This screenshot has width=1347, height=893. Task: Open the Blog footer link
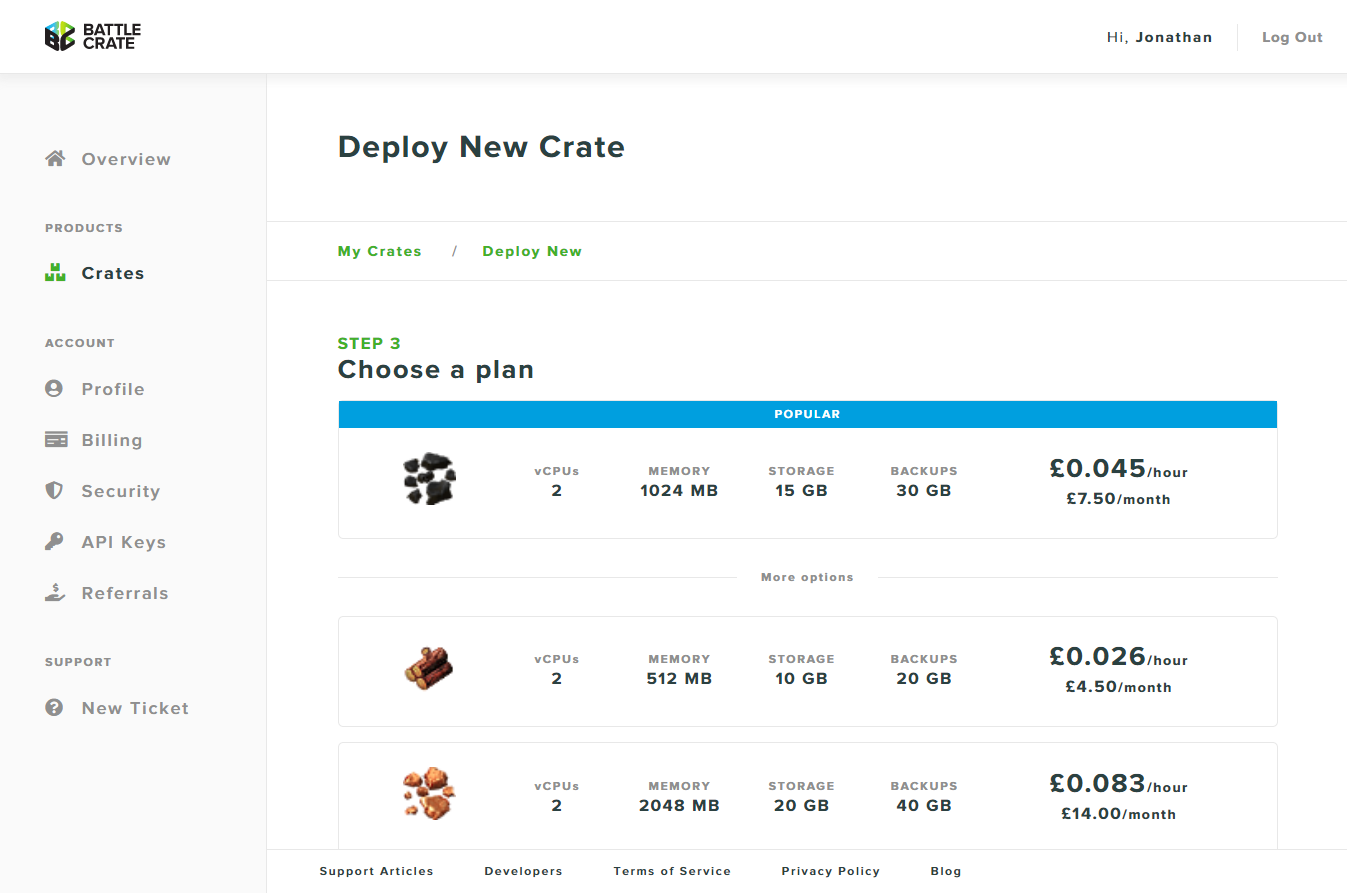pos(946,871)
